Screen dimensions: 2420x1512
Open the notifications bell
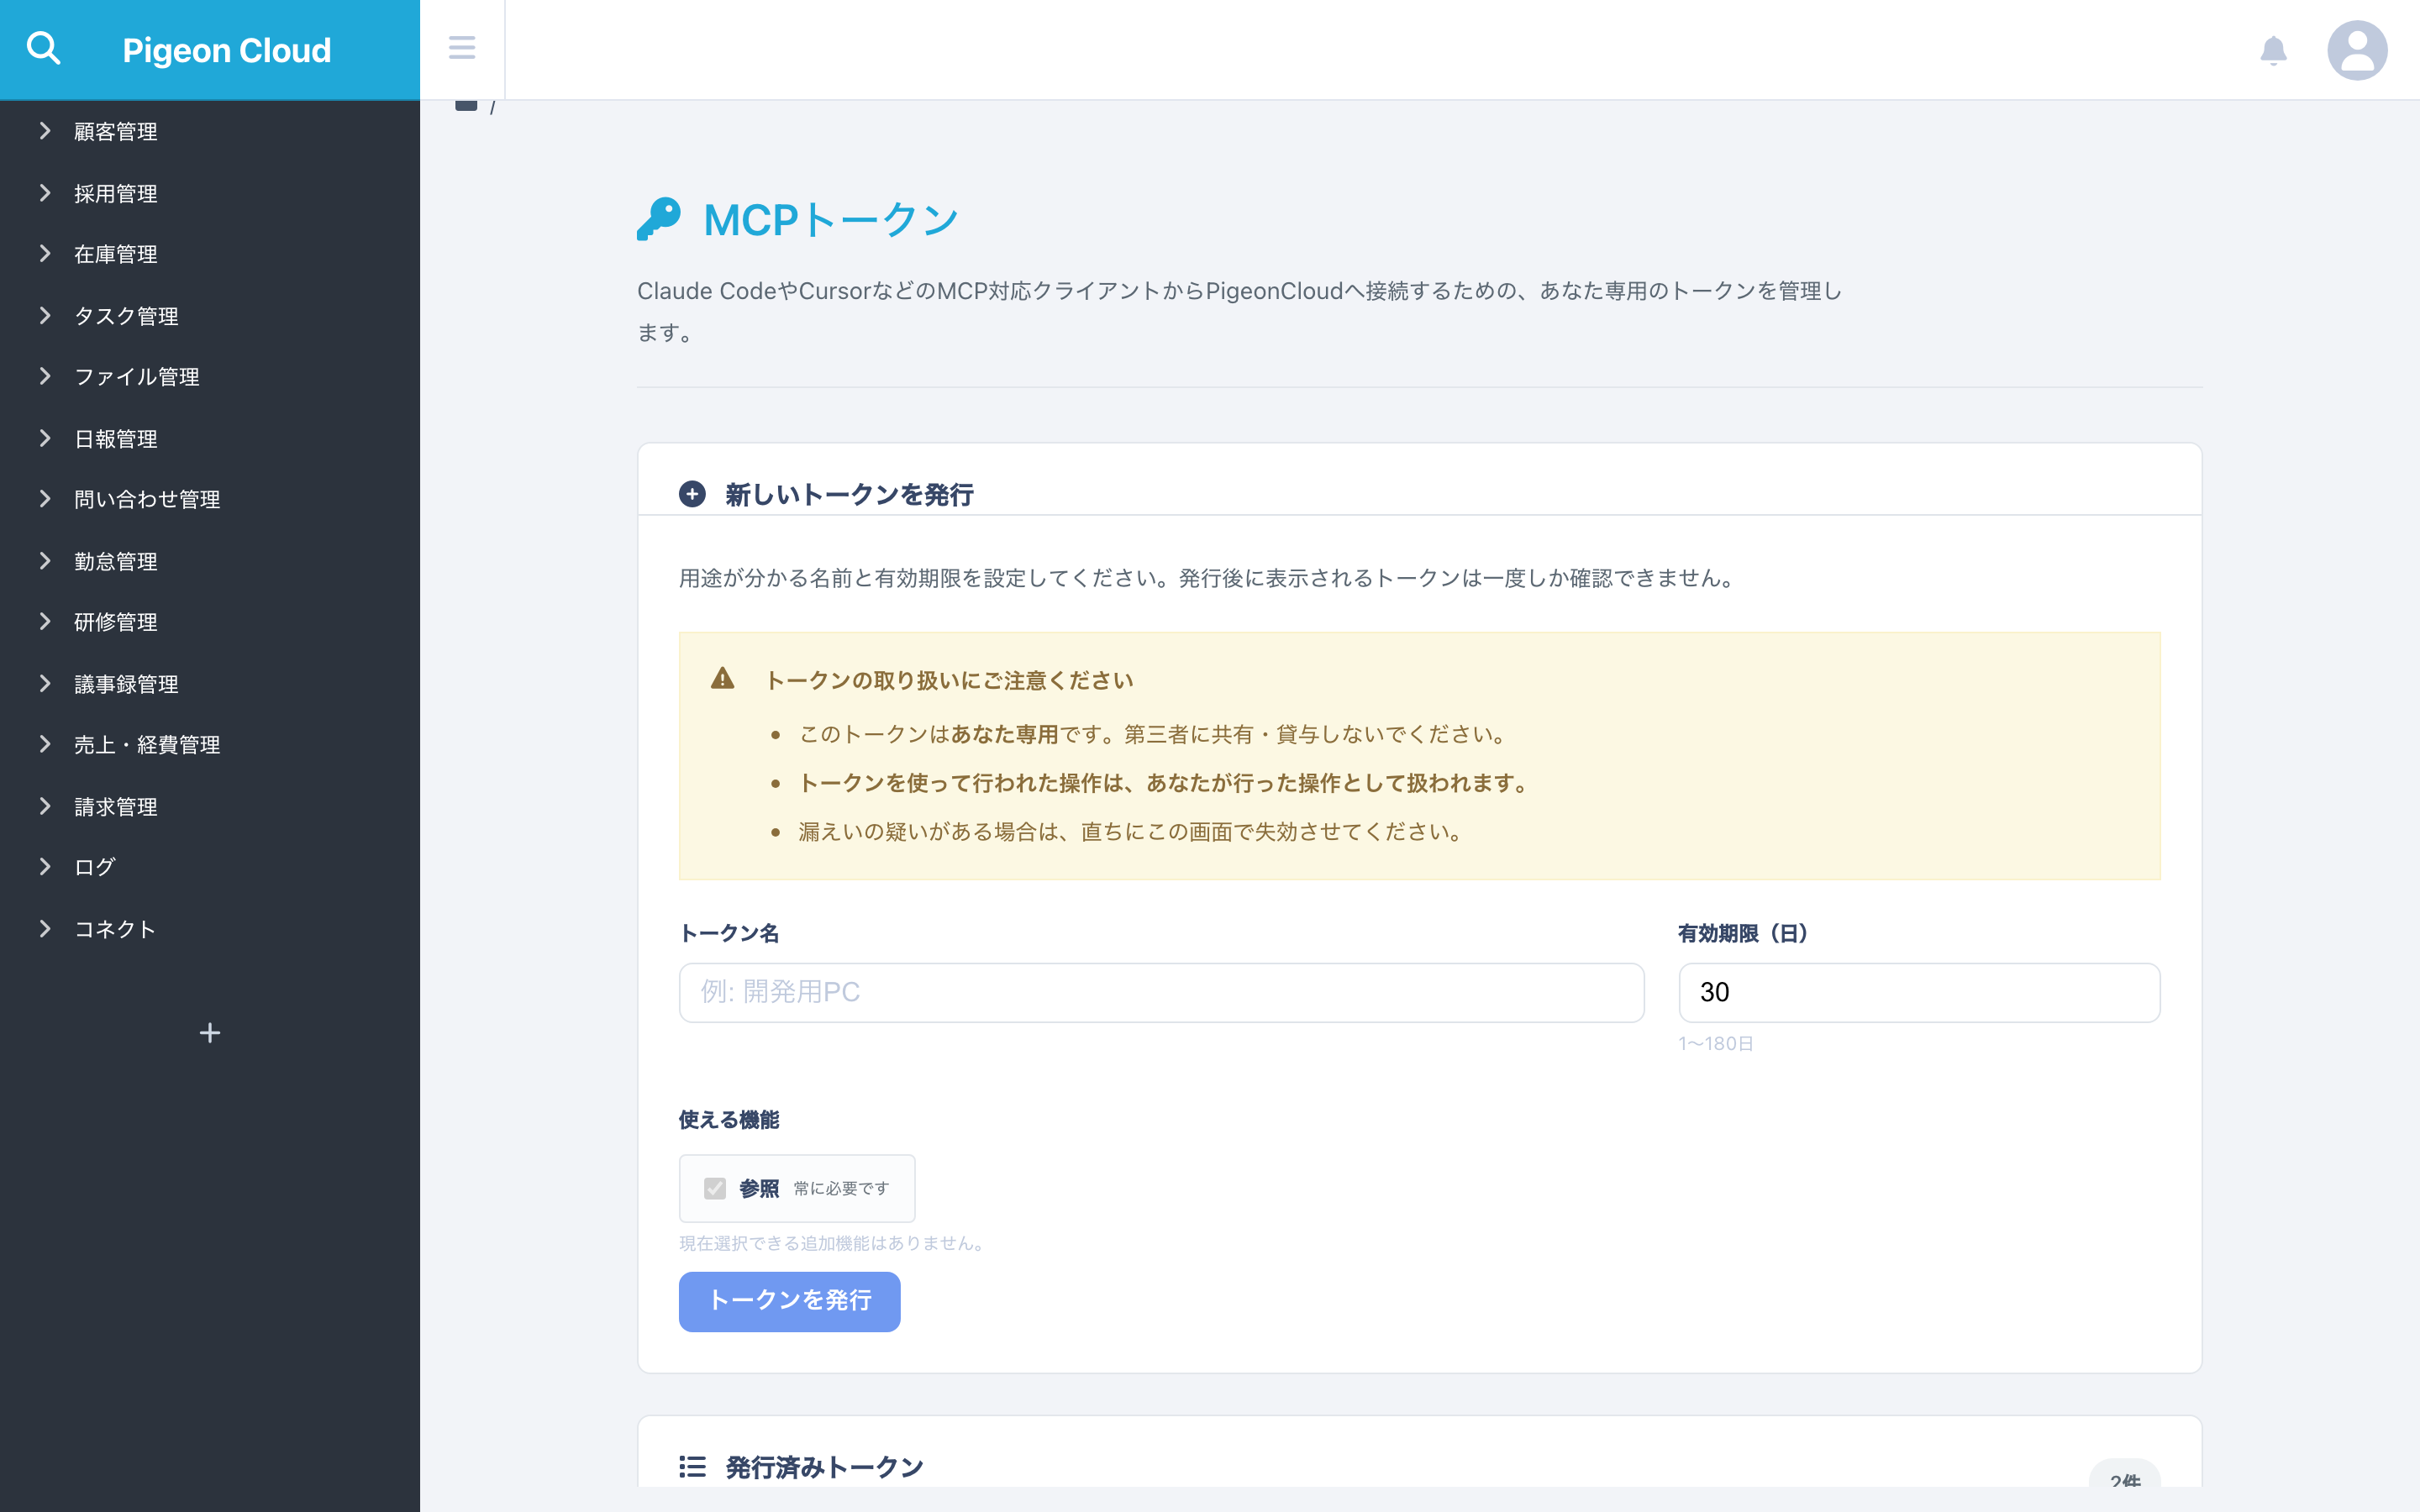2273,50
